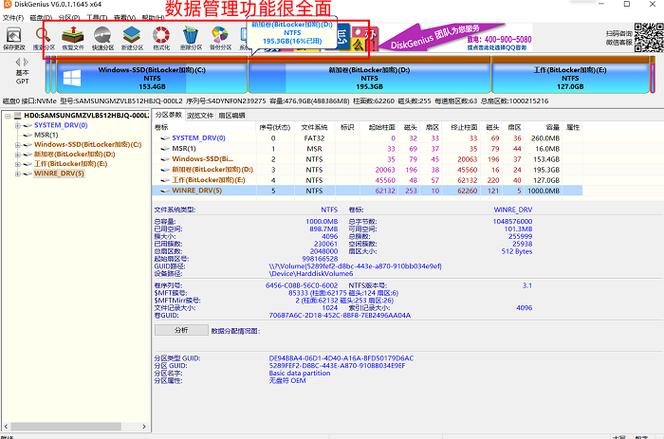Select SYSTEM_DRV(0) in the disk tree
This screenshot has height=439, width=664.
click(x=61, y=125)
